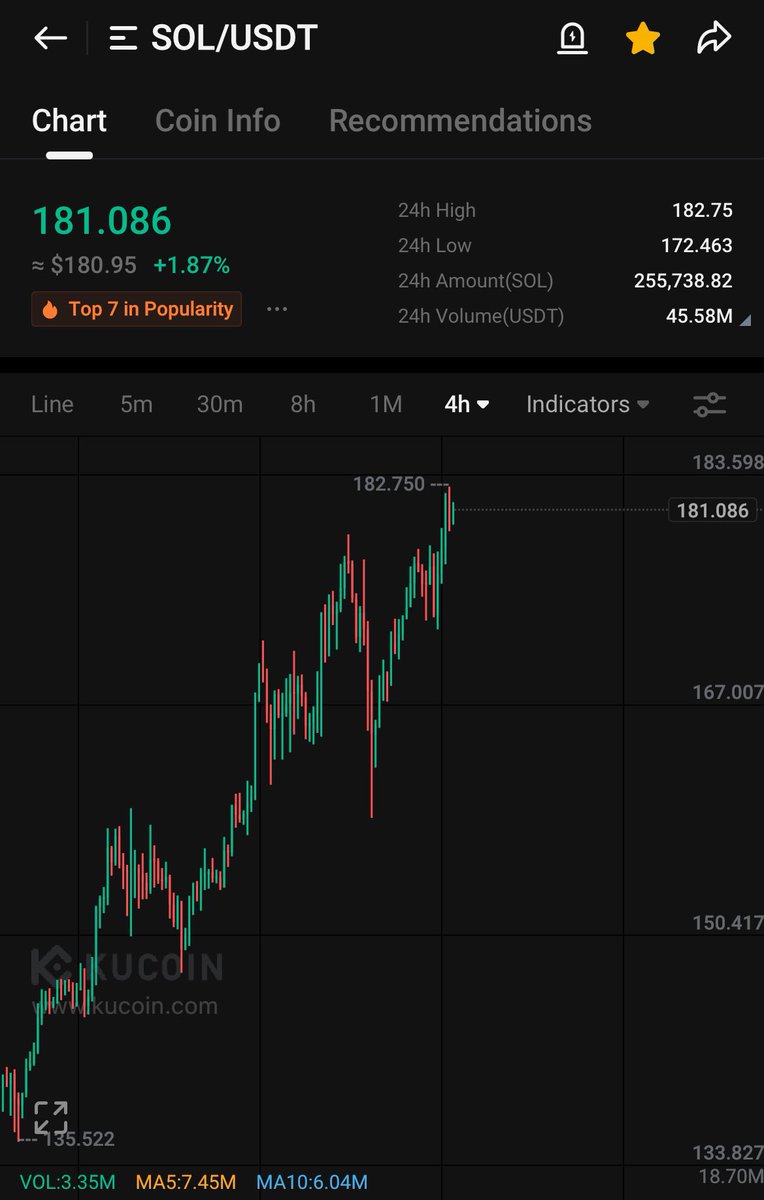This screenshot has width=764, height=1200.
Task: Tap the 24h Amount value 255,738.82
Action: 683,281
